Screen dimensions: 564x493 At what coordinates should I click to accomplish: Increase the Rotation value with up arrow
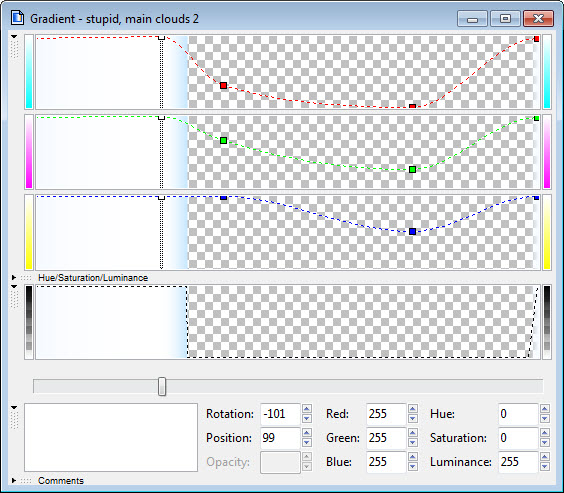(307, 409)
